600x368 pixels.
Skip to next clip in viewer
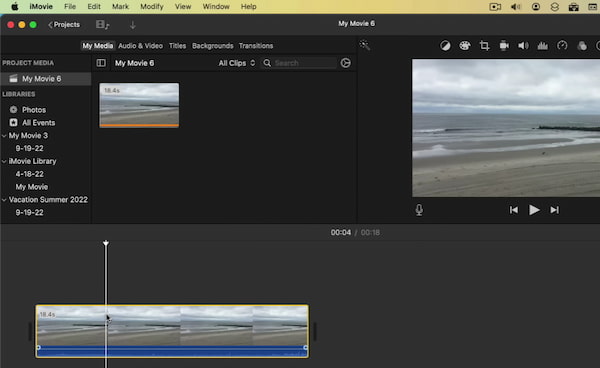(x=554, y=210)
